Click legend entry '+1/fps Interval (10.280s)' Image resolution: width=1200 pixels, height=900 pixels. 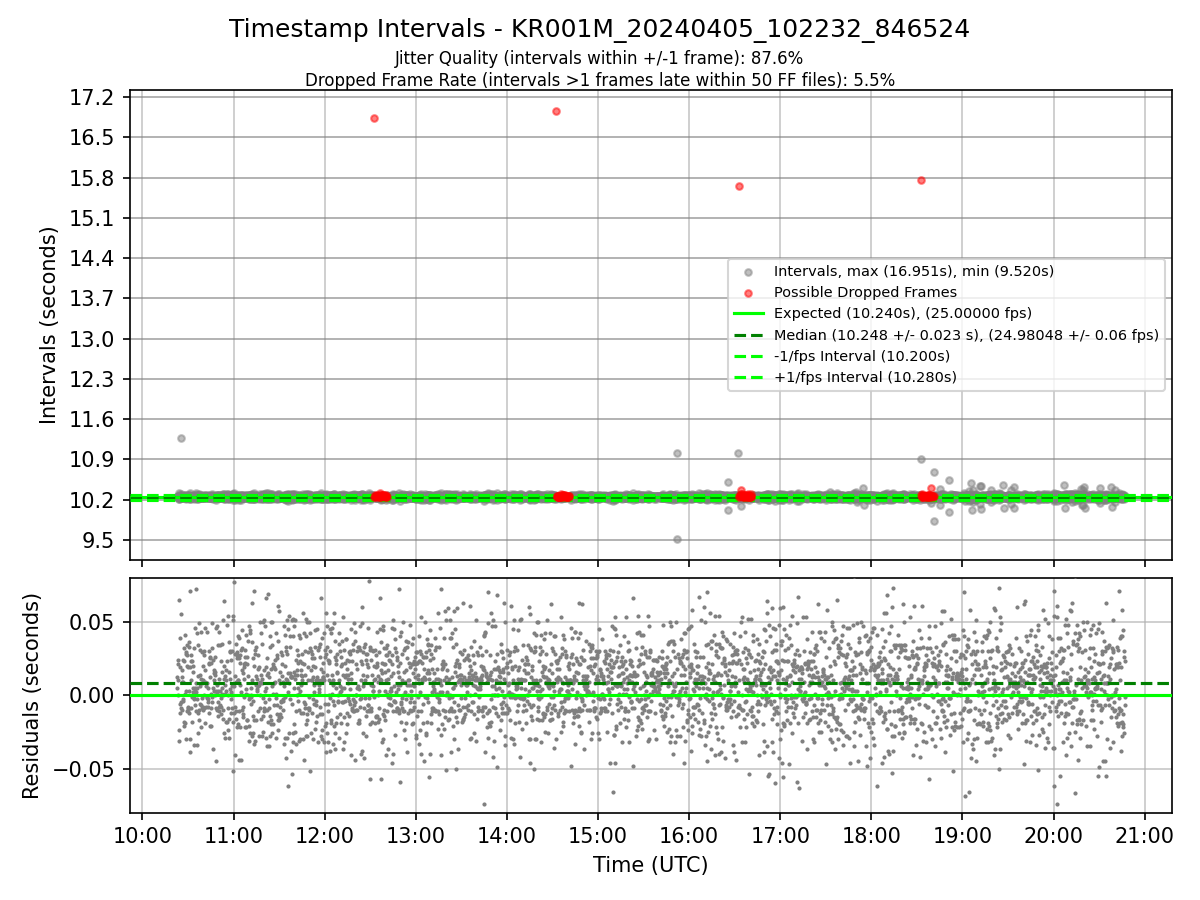pos(865,377)
